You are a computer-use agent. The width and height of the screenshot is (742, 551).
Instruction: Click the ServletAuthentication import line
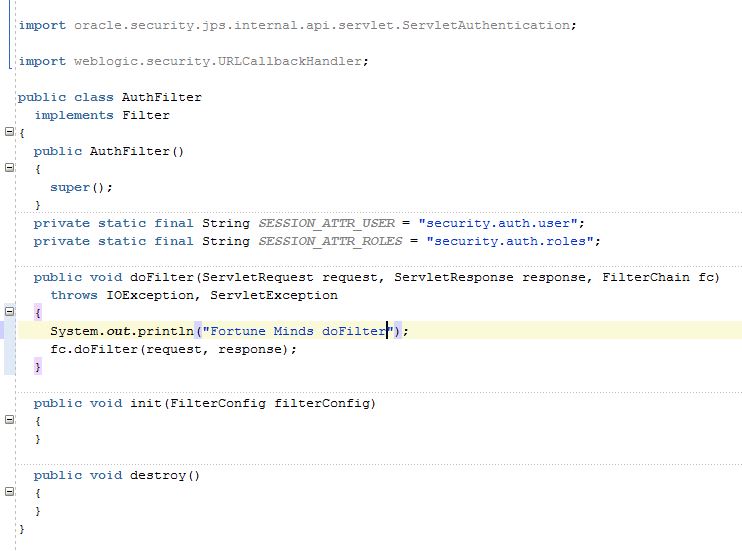297,26
